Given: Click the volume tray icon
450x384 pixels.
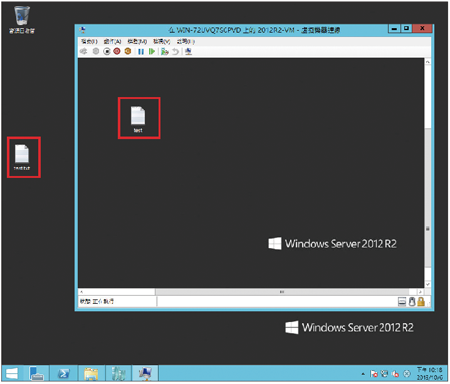Looking at the screenshot, I should (395, 374).
